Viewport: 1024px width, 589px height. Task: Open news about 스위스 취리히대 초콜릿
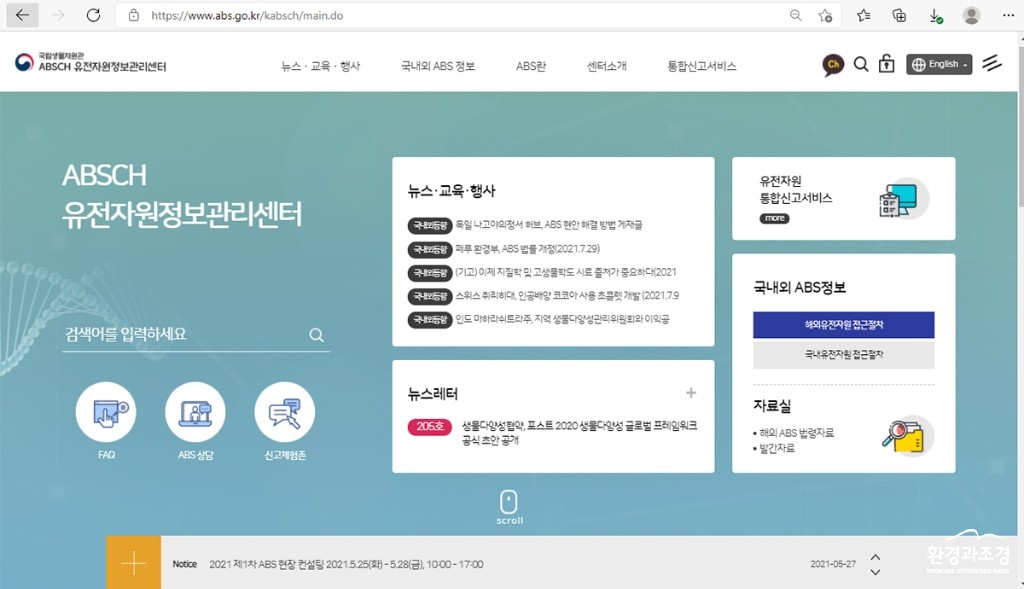point(567,296)
